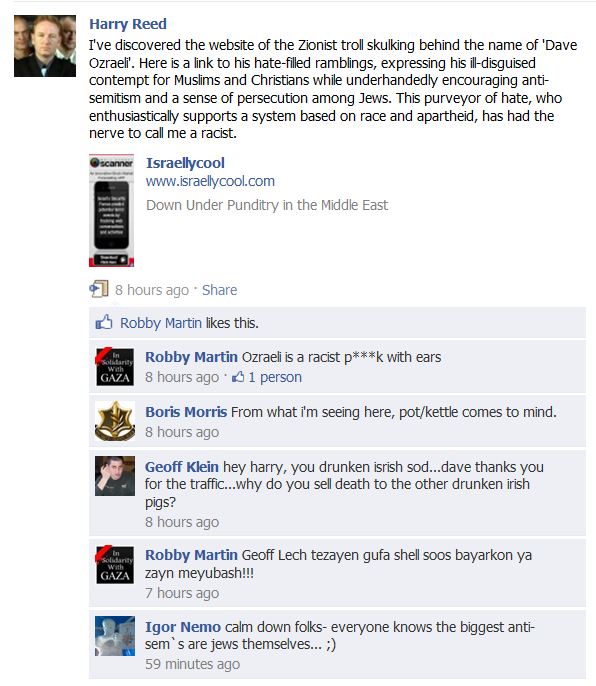Open Harry Reed's profile photo
The width and height of the screenshot is (596, 686).
[45, 46]
